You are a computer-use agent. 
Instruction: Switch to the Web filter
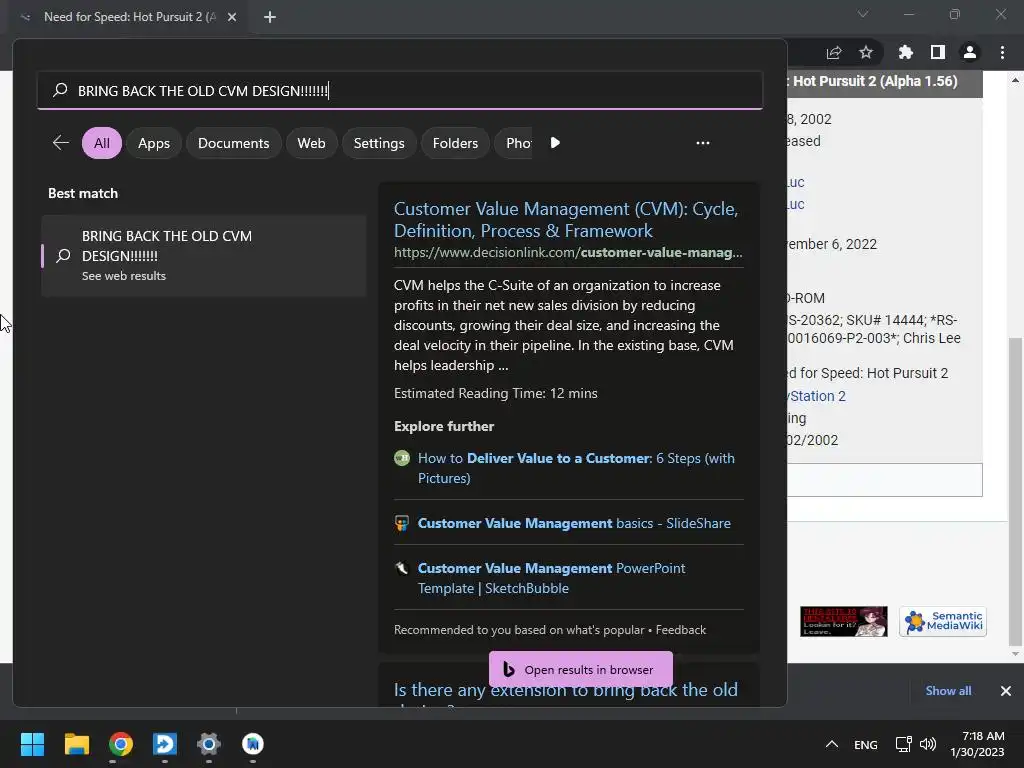coord(312,143)
